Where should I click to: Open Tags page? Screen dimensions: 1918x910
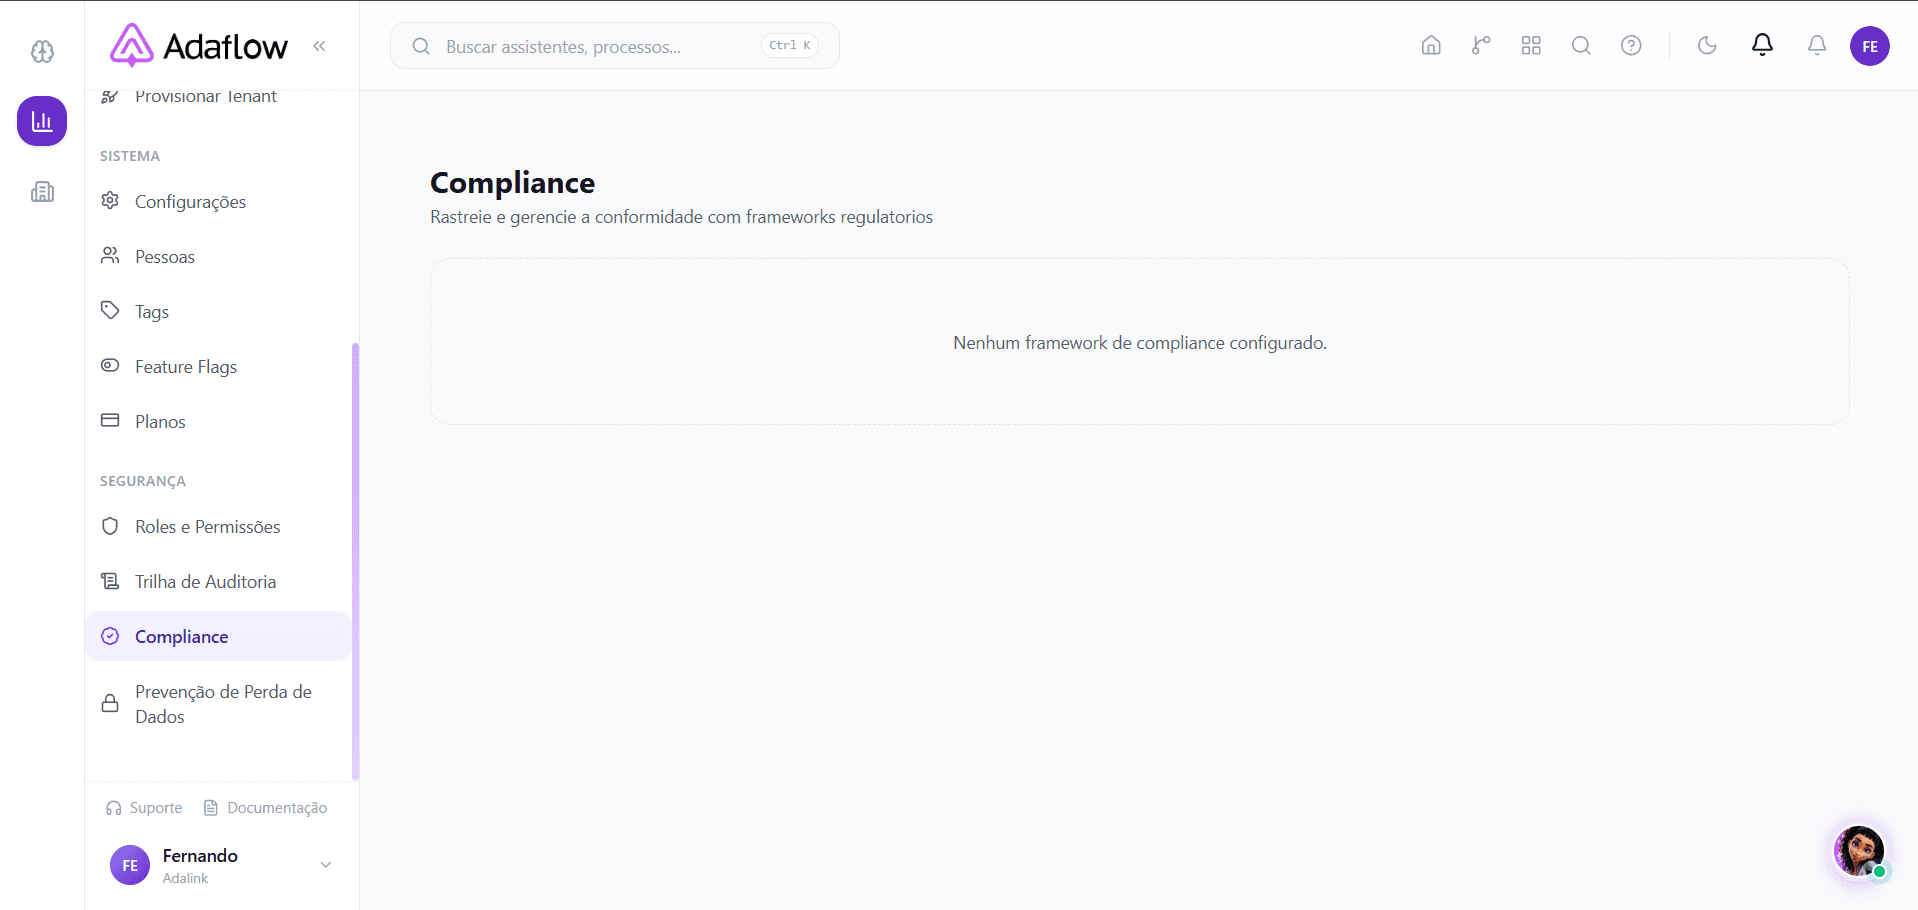pyautogui.click(x=218, y=311)
